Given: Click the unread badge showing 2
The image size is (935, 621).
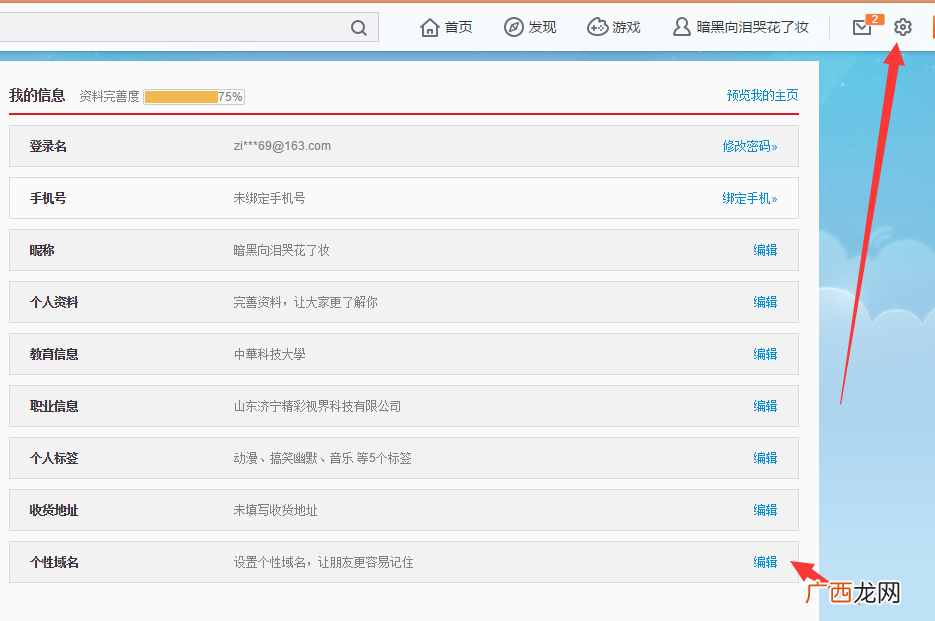Looking at the screenshot, I should [874, 19].
